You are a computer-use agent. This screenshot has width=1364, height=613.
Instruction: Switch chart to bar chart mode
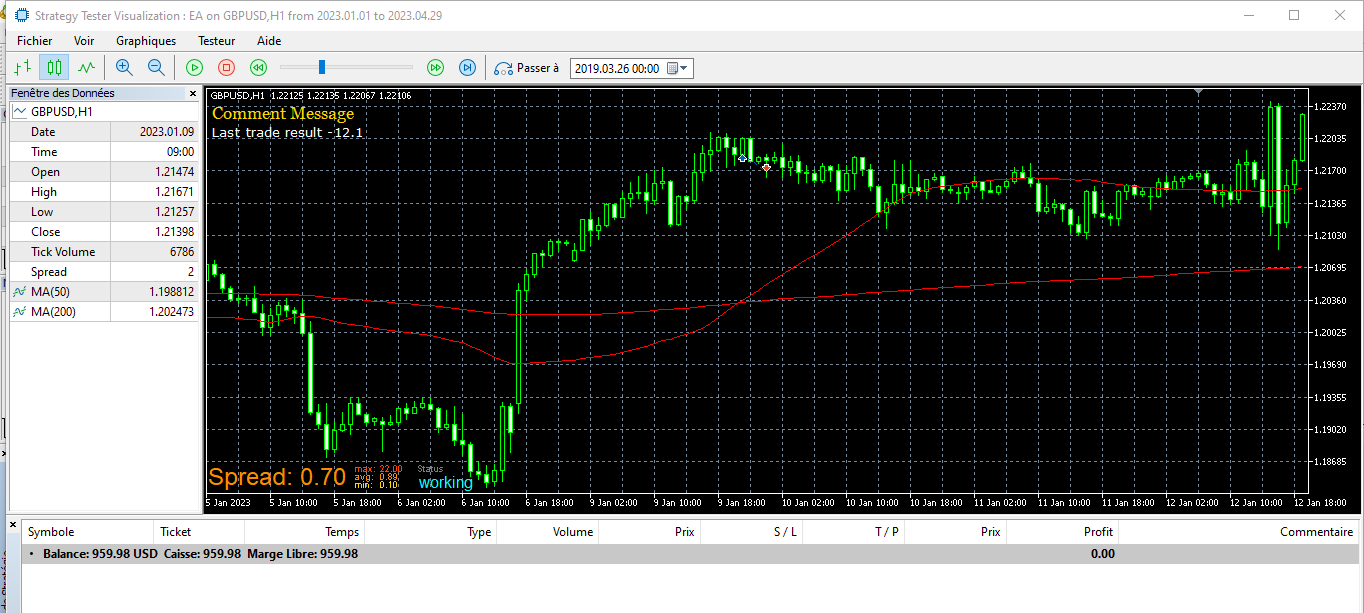point(23,68)
